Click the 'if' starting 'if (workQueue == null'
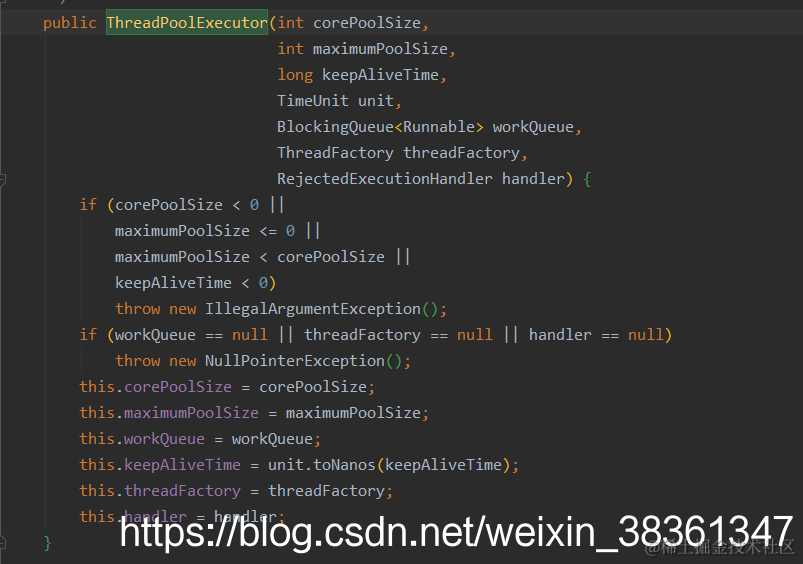This screenshot has width=803, height=564. click(x=88, y=335)
